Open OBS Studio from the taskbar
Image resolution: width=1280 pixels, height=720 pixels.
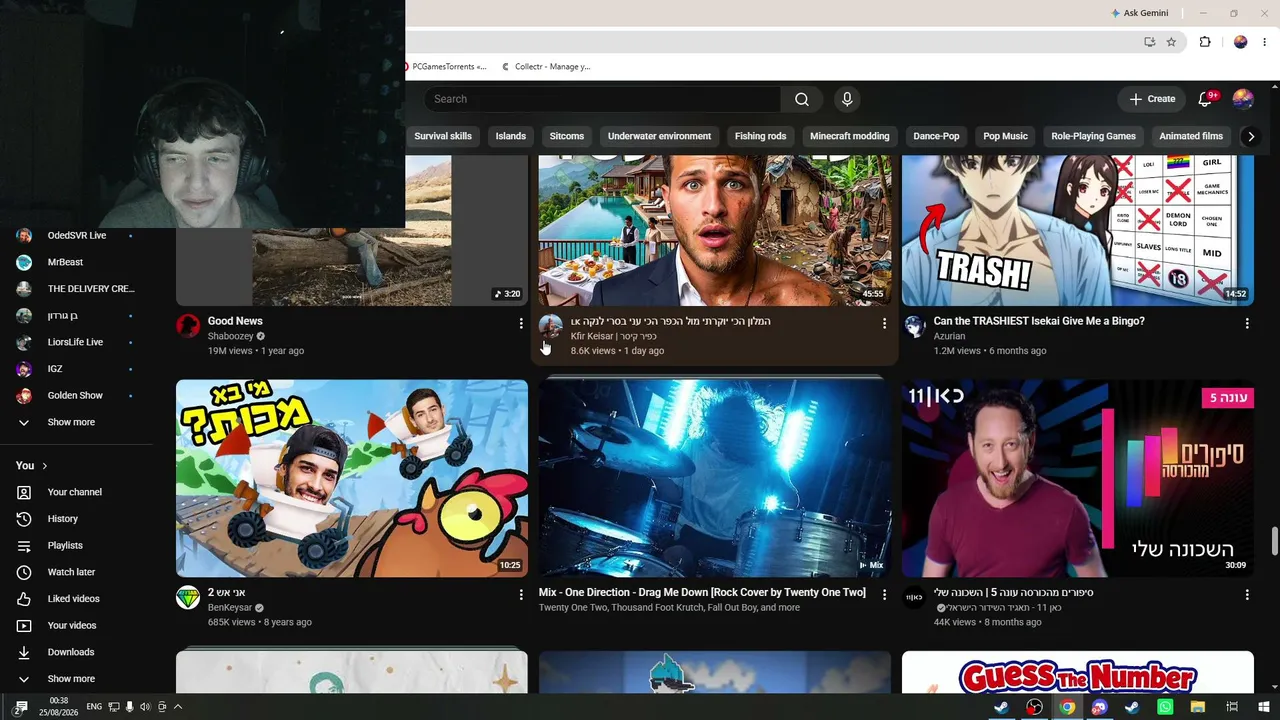(1035, 707)
